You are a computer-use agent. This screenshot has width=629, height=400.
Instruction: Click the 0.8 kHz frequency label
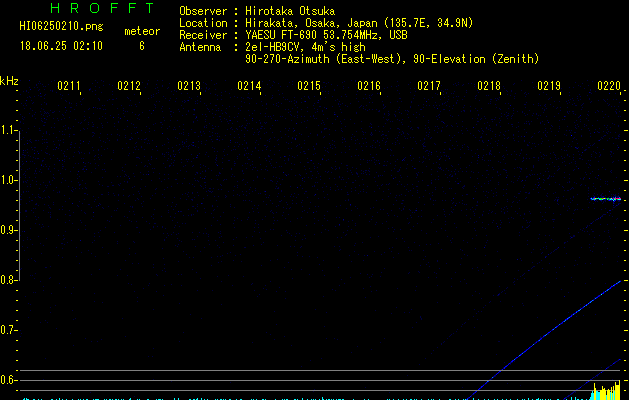pyautogui.click(x=8, y=280)
